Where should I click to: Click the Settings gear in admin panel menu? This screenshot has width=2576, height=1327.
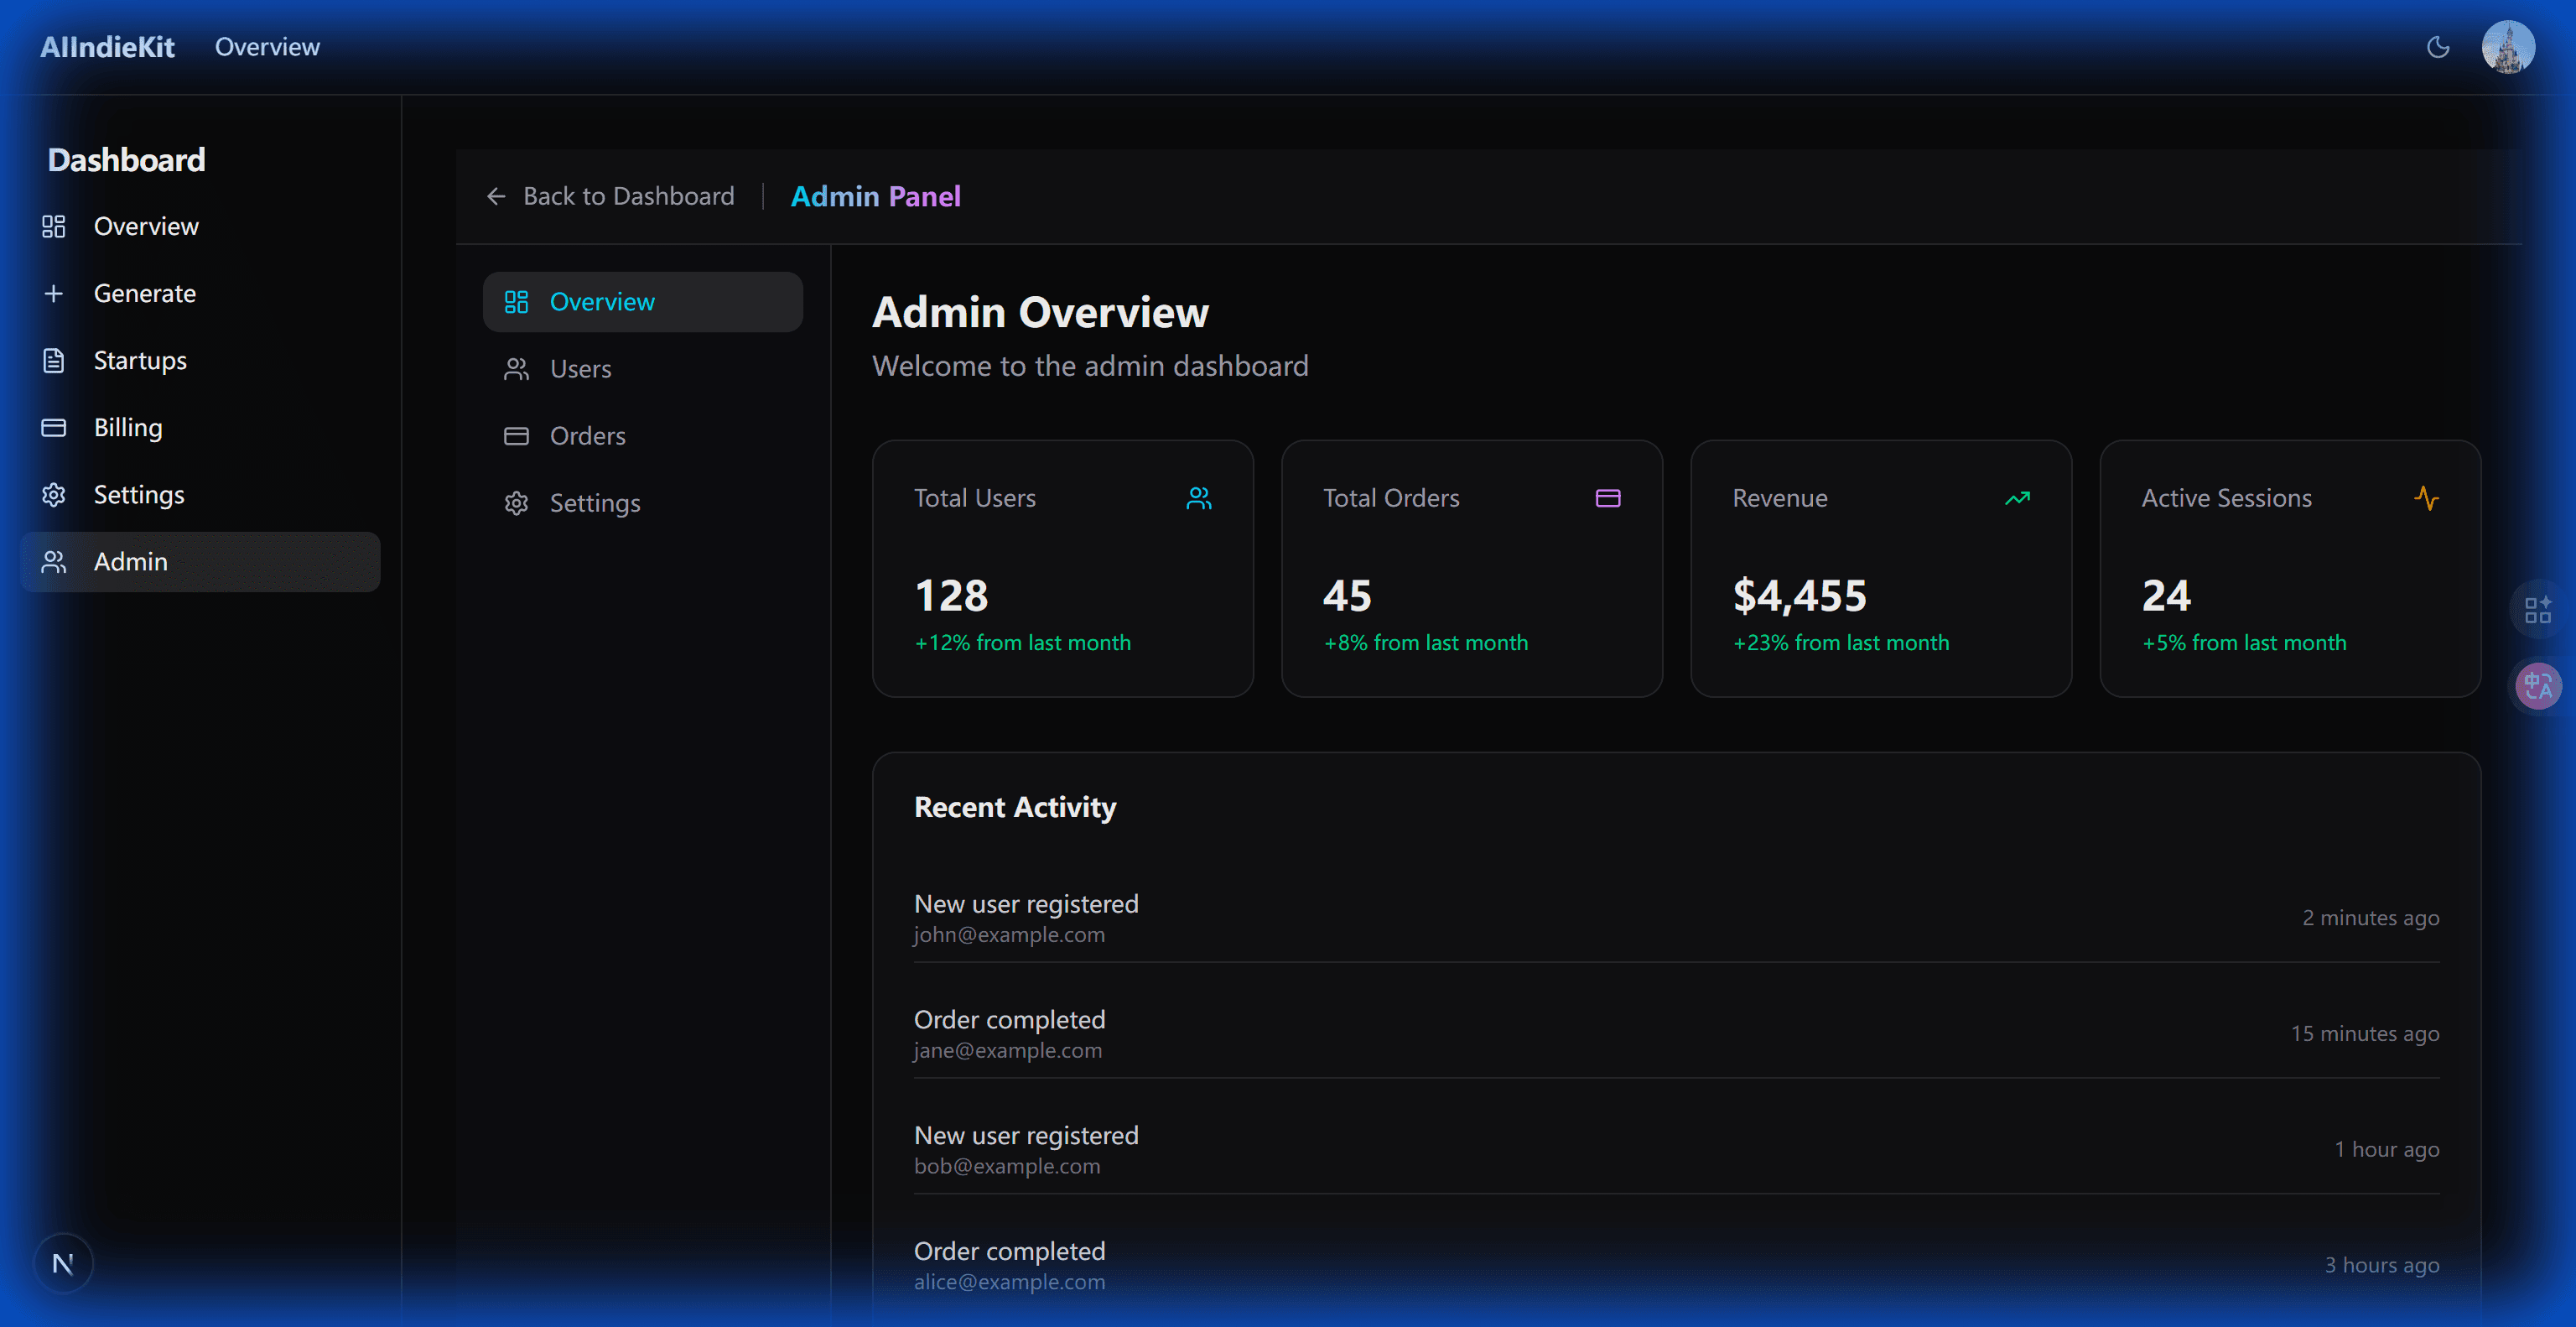517,503
